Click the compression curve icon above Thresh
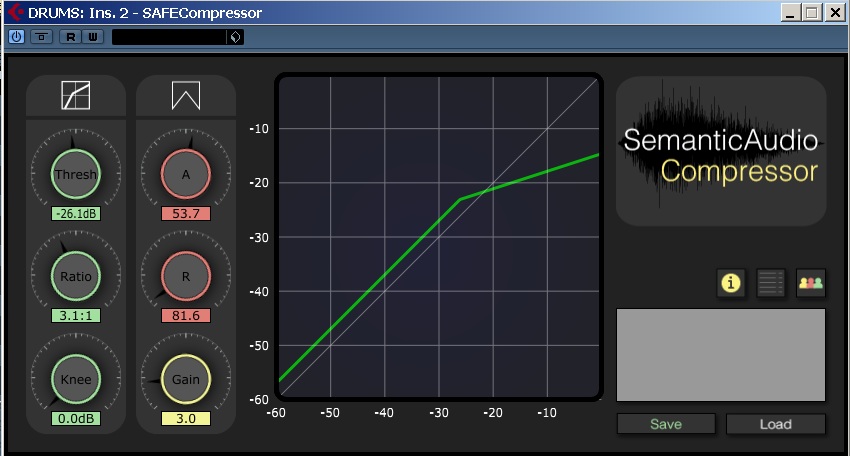850x456 pixels. click(76, 95)
